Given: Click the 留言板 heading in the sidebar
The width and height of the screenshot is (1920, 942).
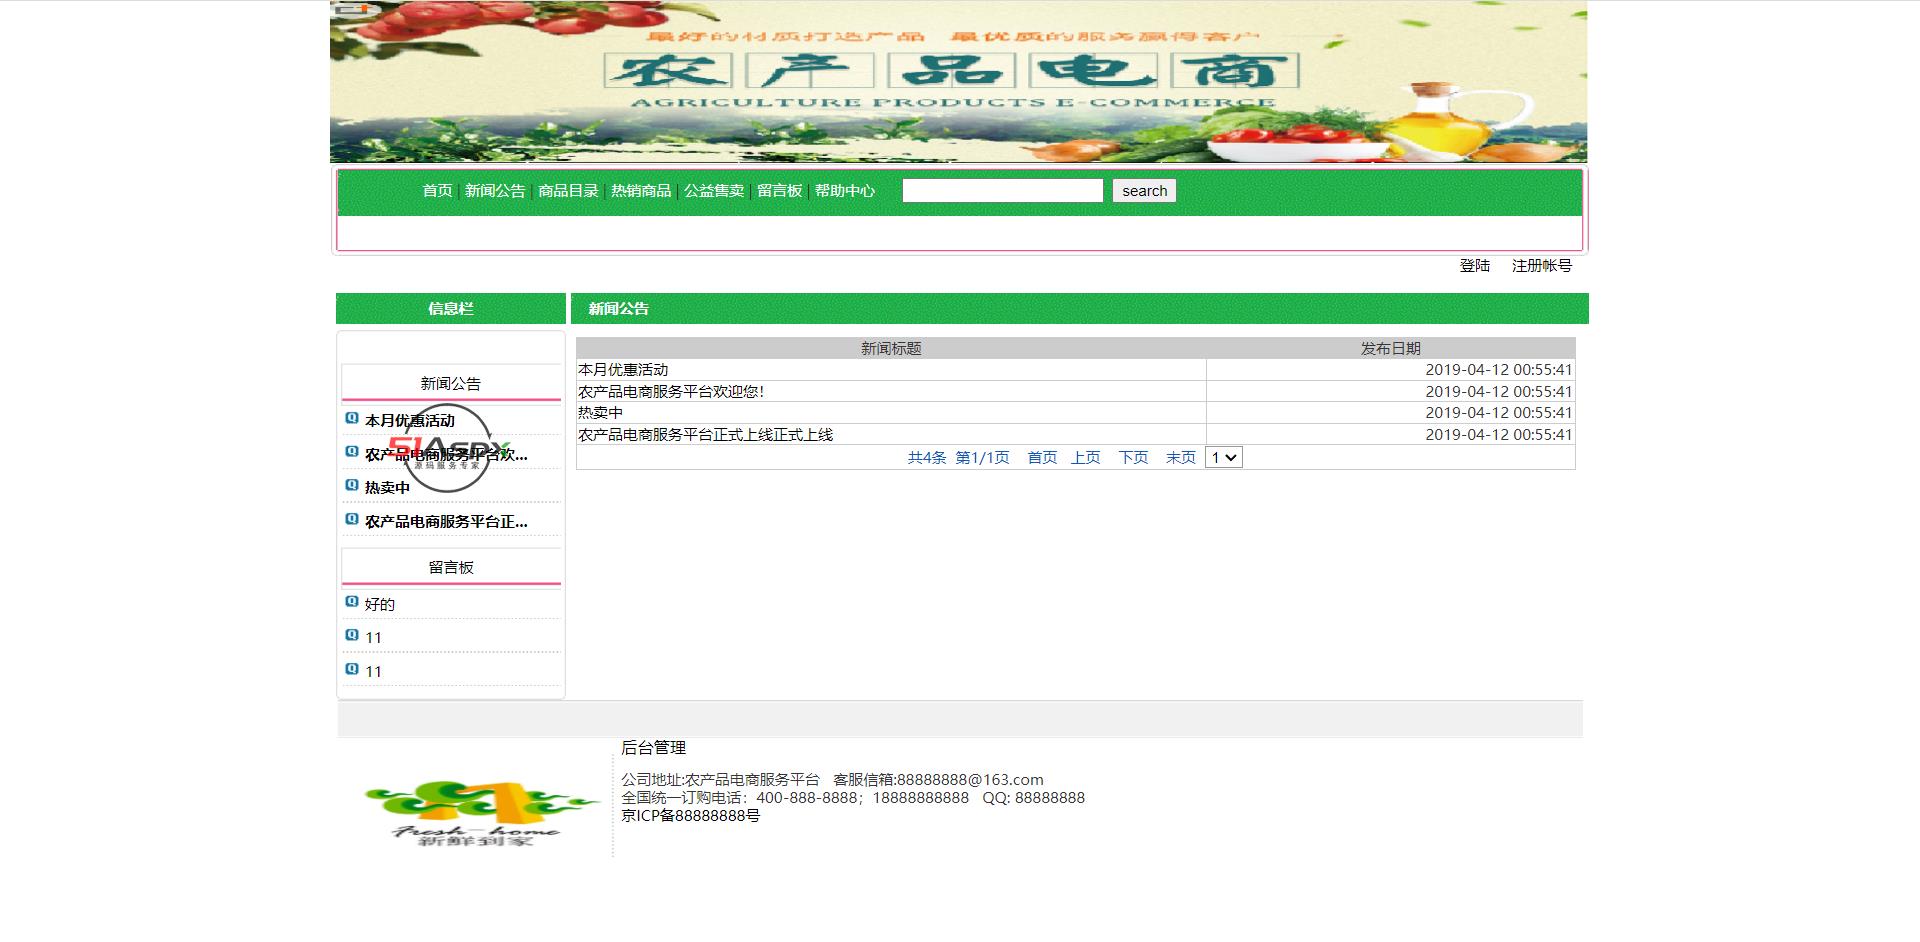Looking at the screenshot, I should pyautogui.click(x=451, y=568).
